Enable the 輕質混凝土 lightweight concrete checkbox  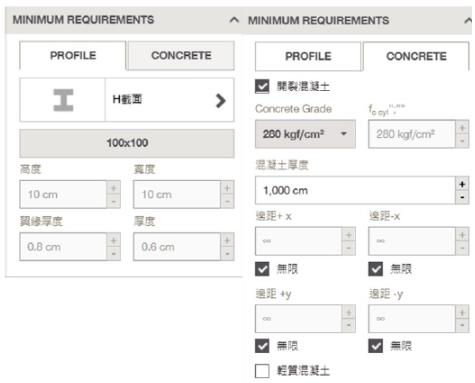click(262, 371)
